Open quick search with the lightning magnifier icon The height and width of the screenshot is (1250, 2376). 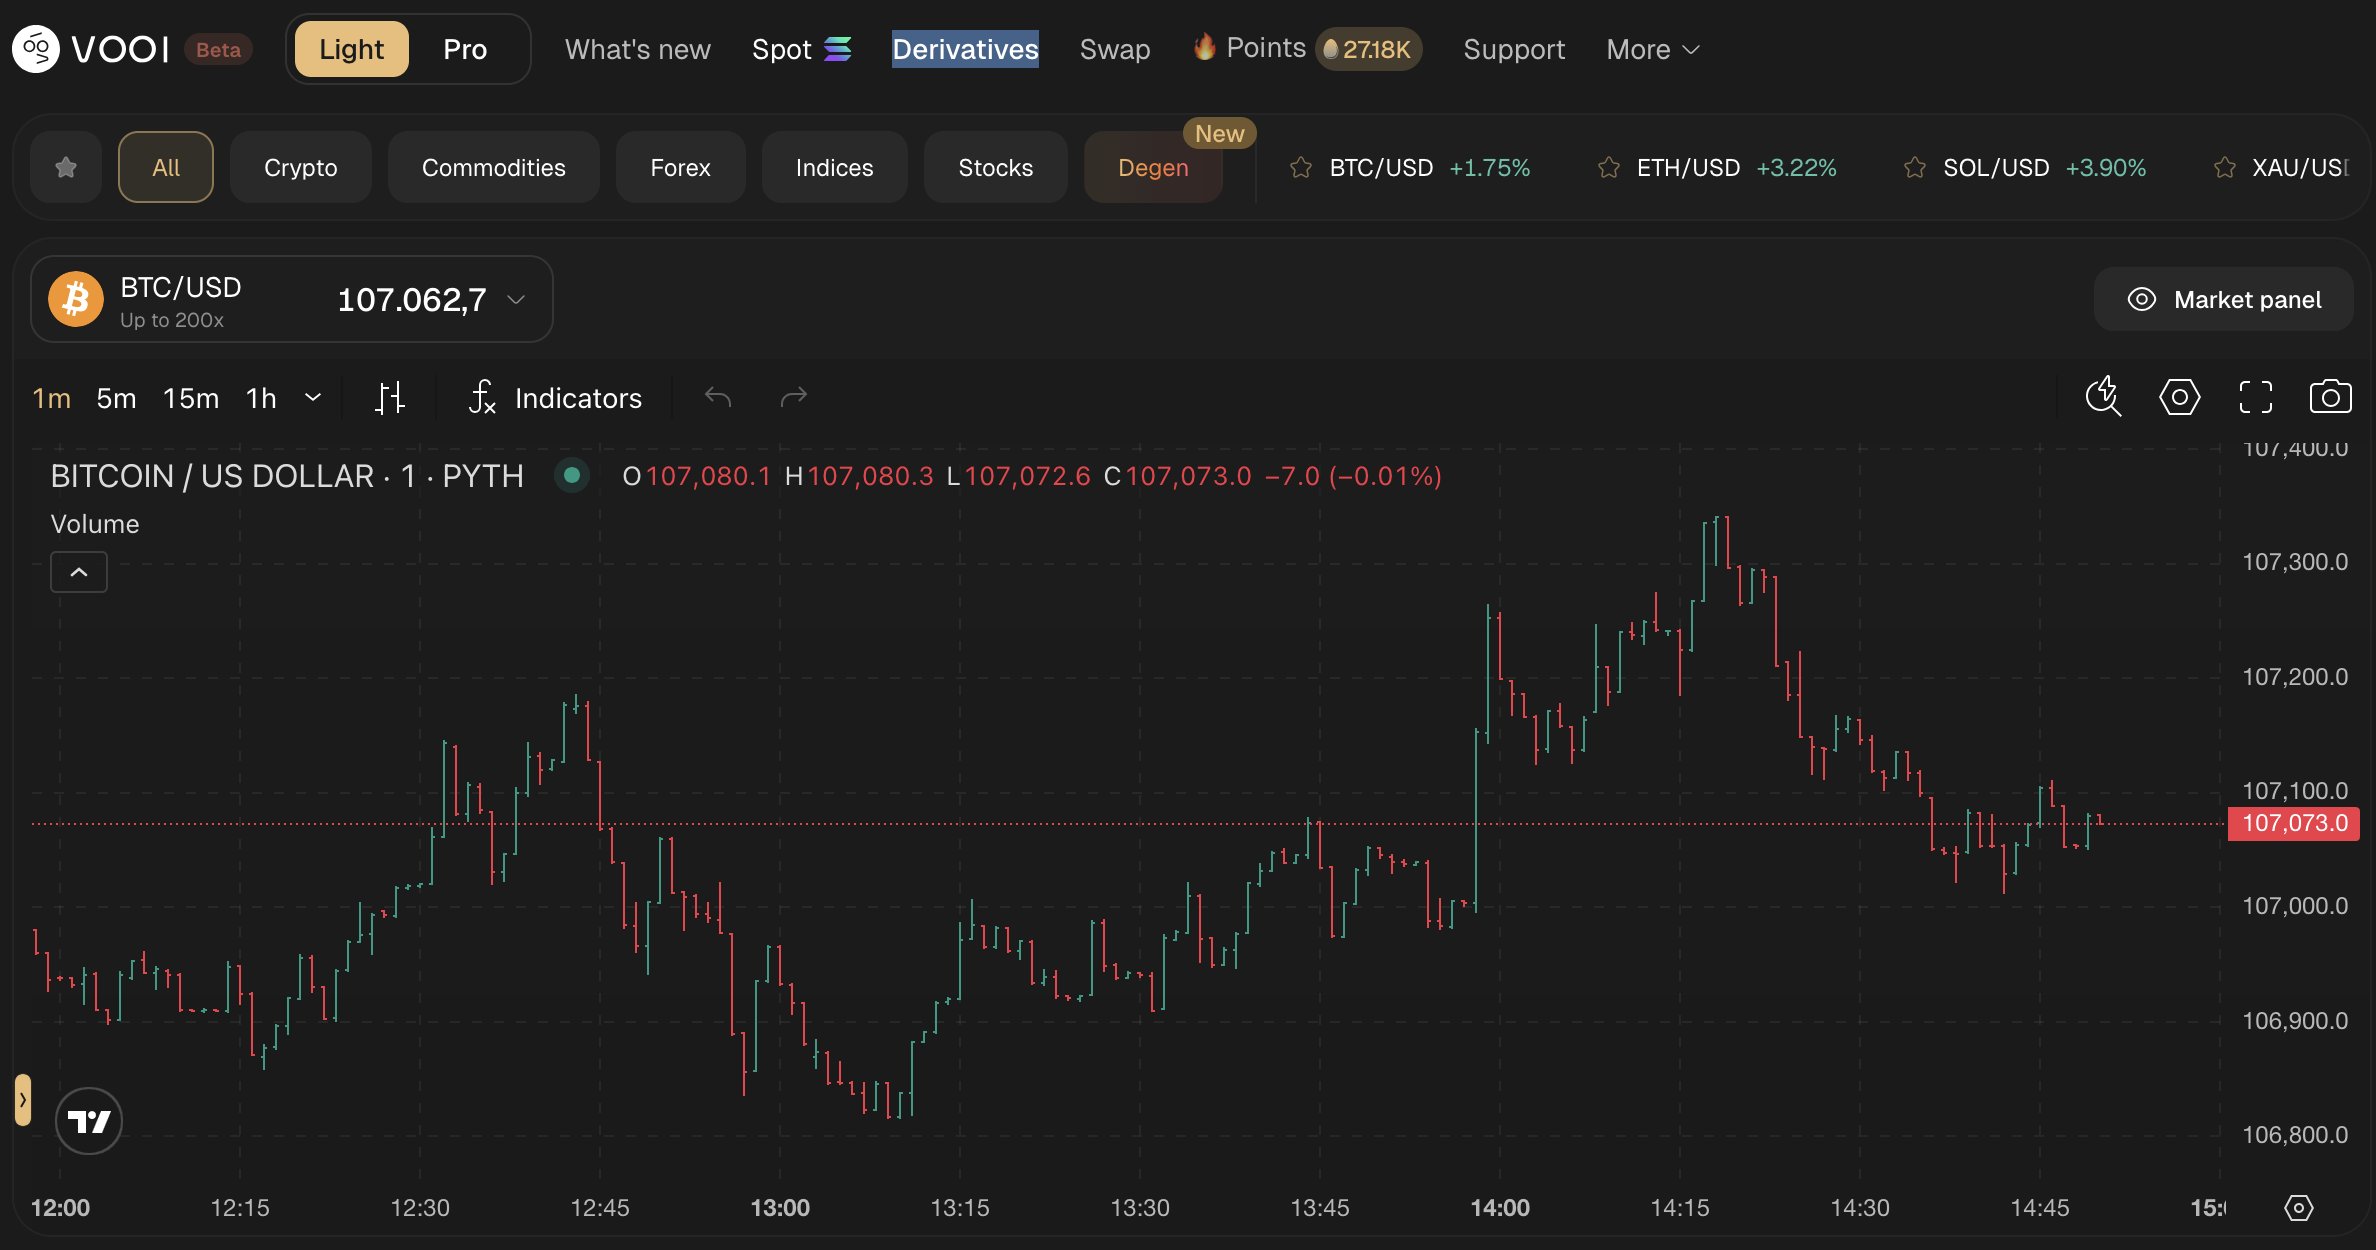pos(2104,397)
